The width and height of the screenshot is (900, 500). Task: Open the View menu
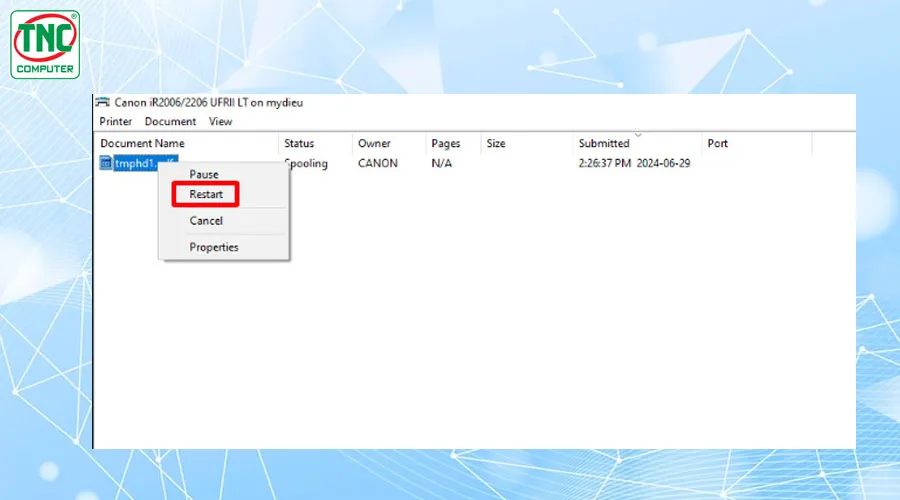pyautogui.click(x=220, y=122)
